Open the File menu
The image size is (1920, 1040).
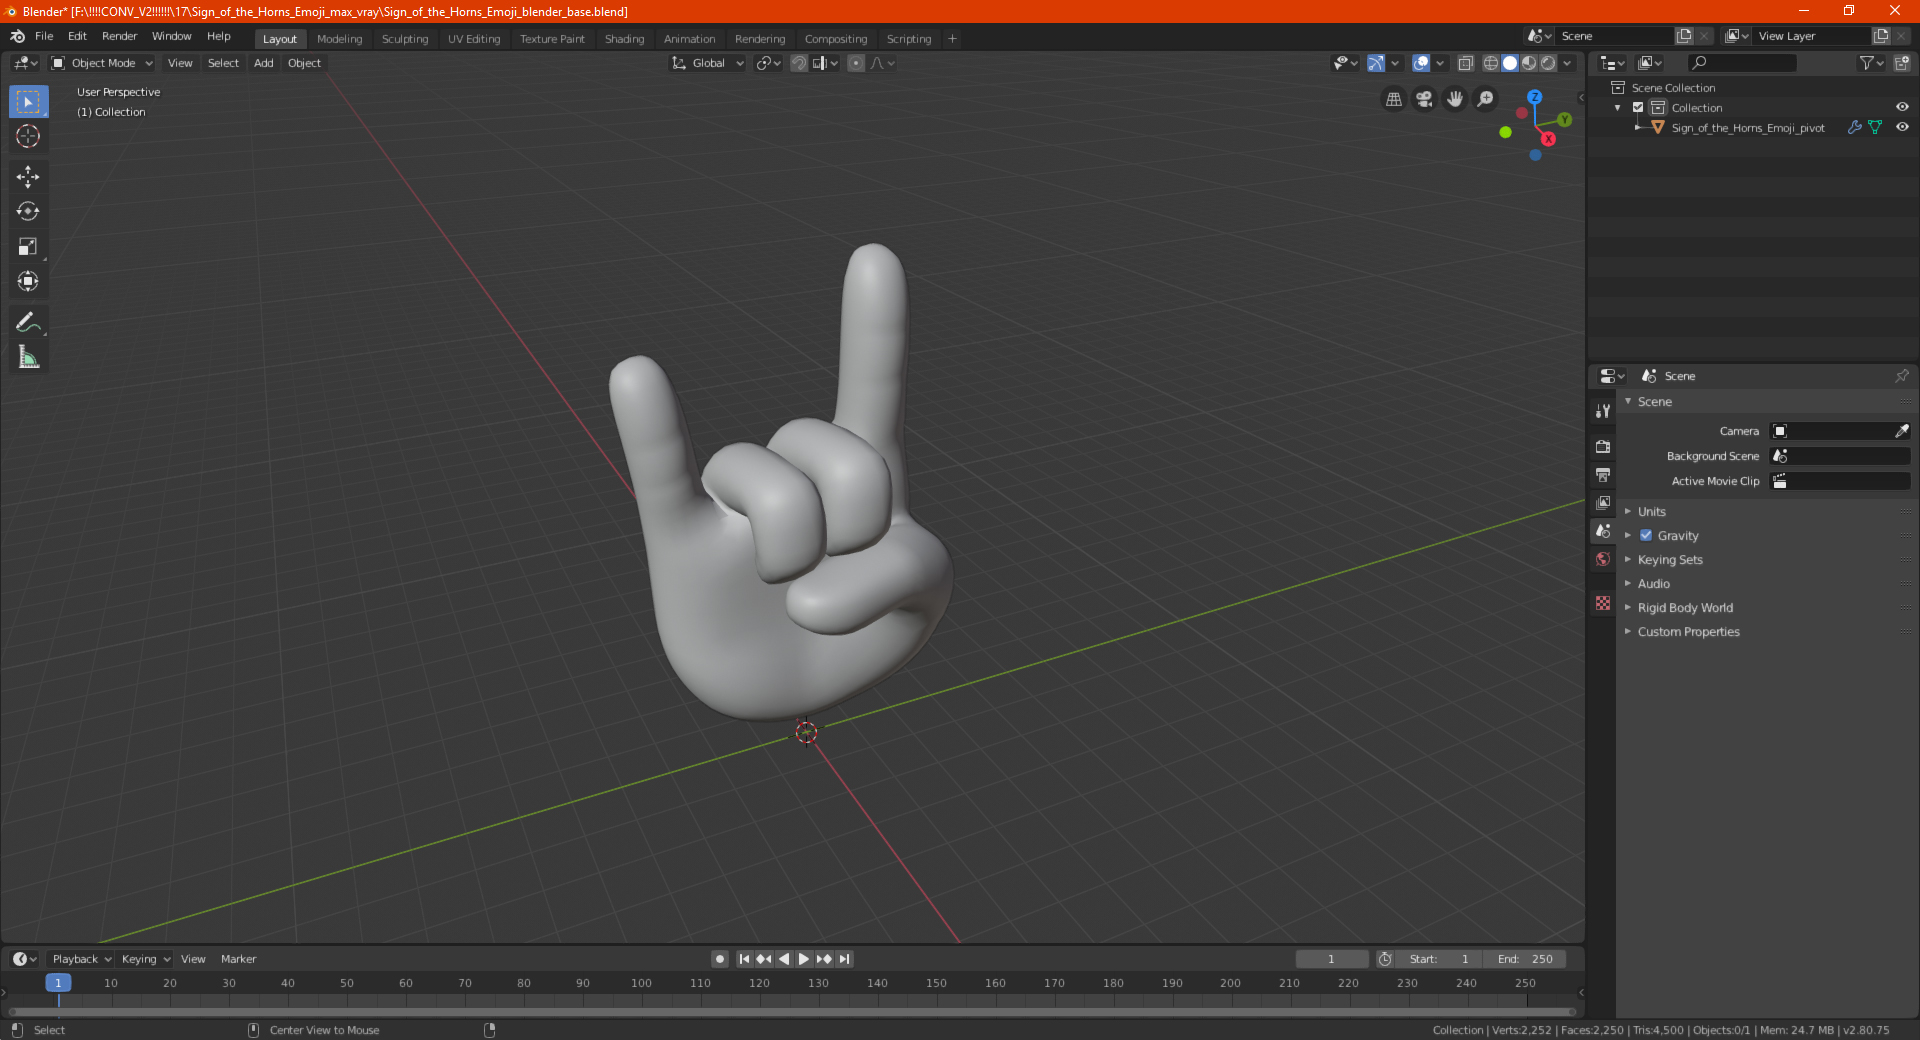pyautogui.click(x=44, y=36)
